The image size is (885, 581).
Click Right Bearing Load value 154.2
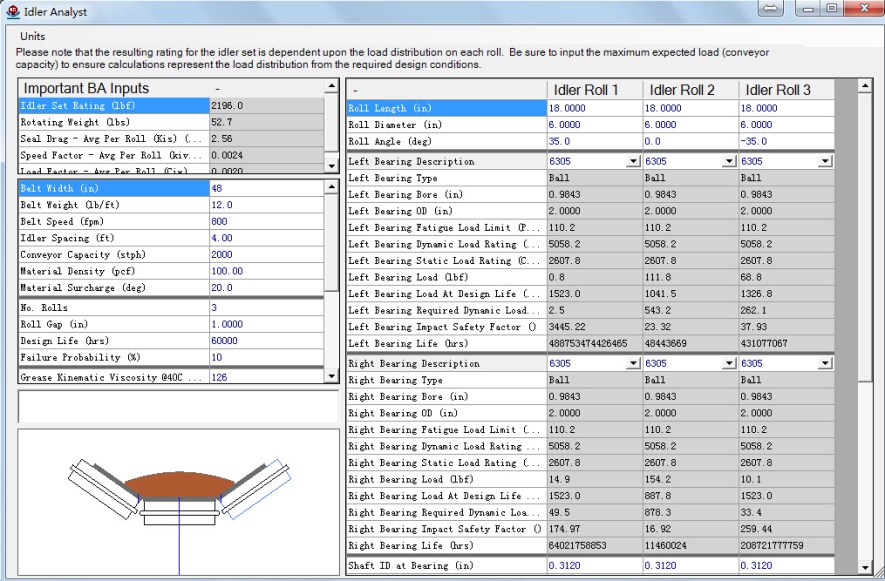[690, 479]
